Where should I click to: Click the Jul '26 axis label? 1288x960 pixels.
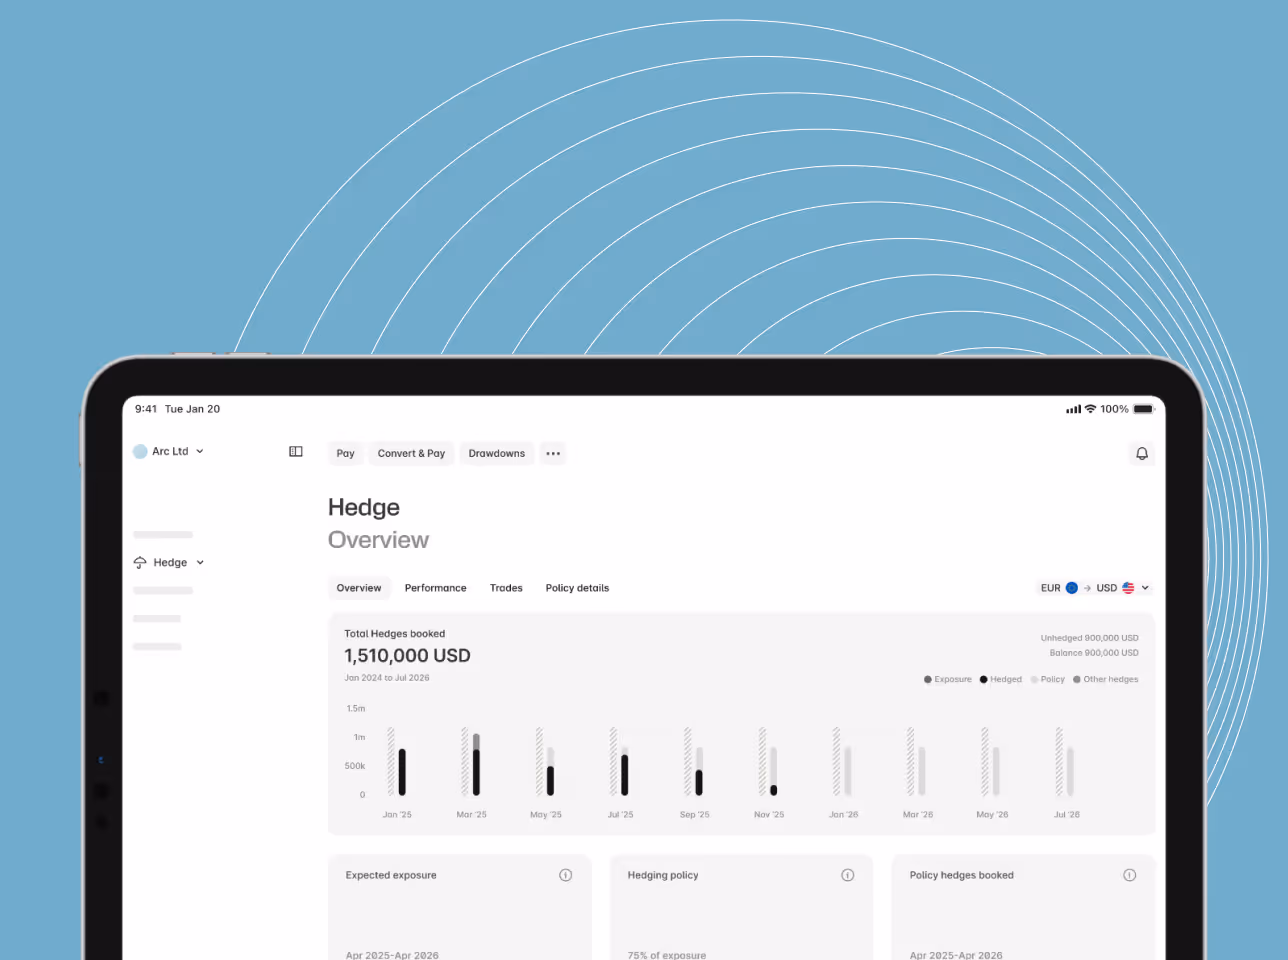pos(1067,815)
